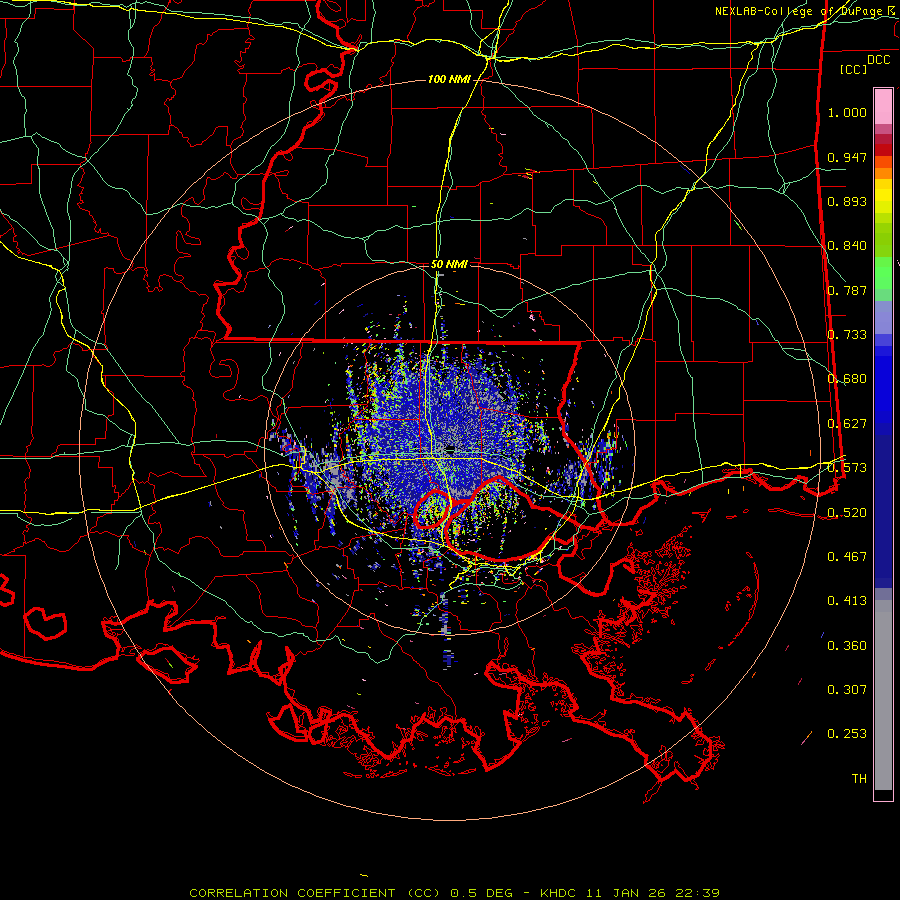The image size is (900, 900).
Task: Pick the pink swatch atop the color bar
Action: pos(883,106)
